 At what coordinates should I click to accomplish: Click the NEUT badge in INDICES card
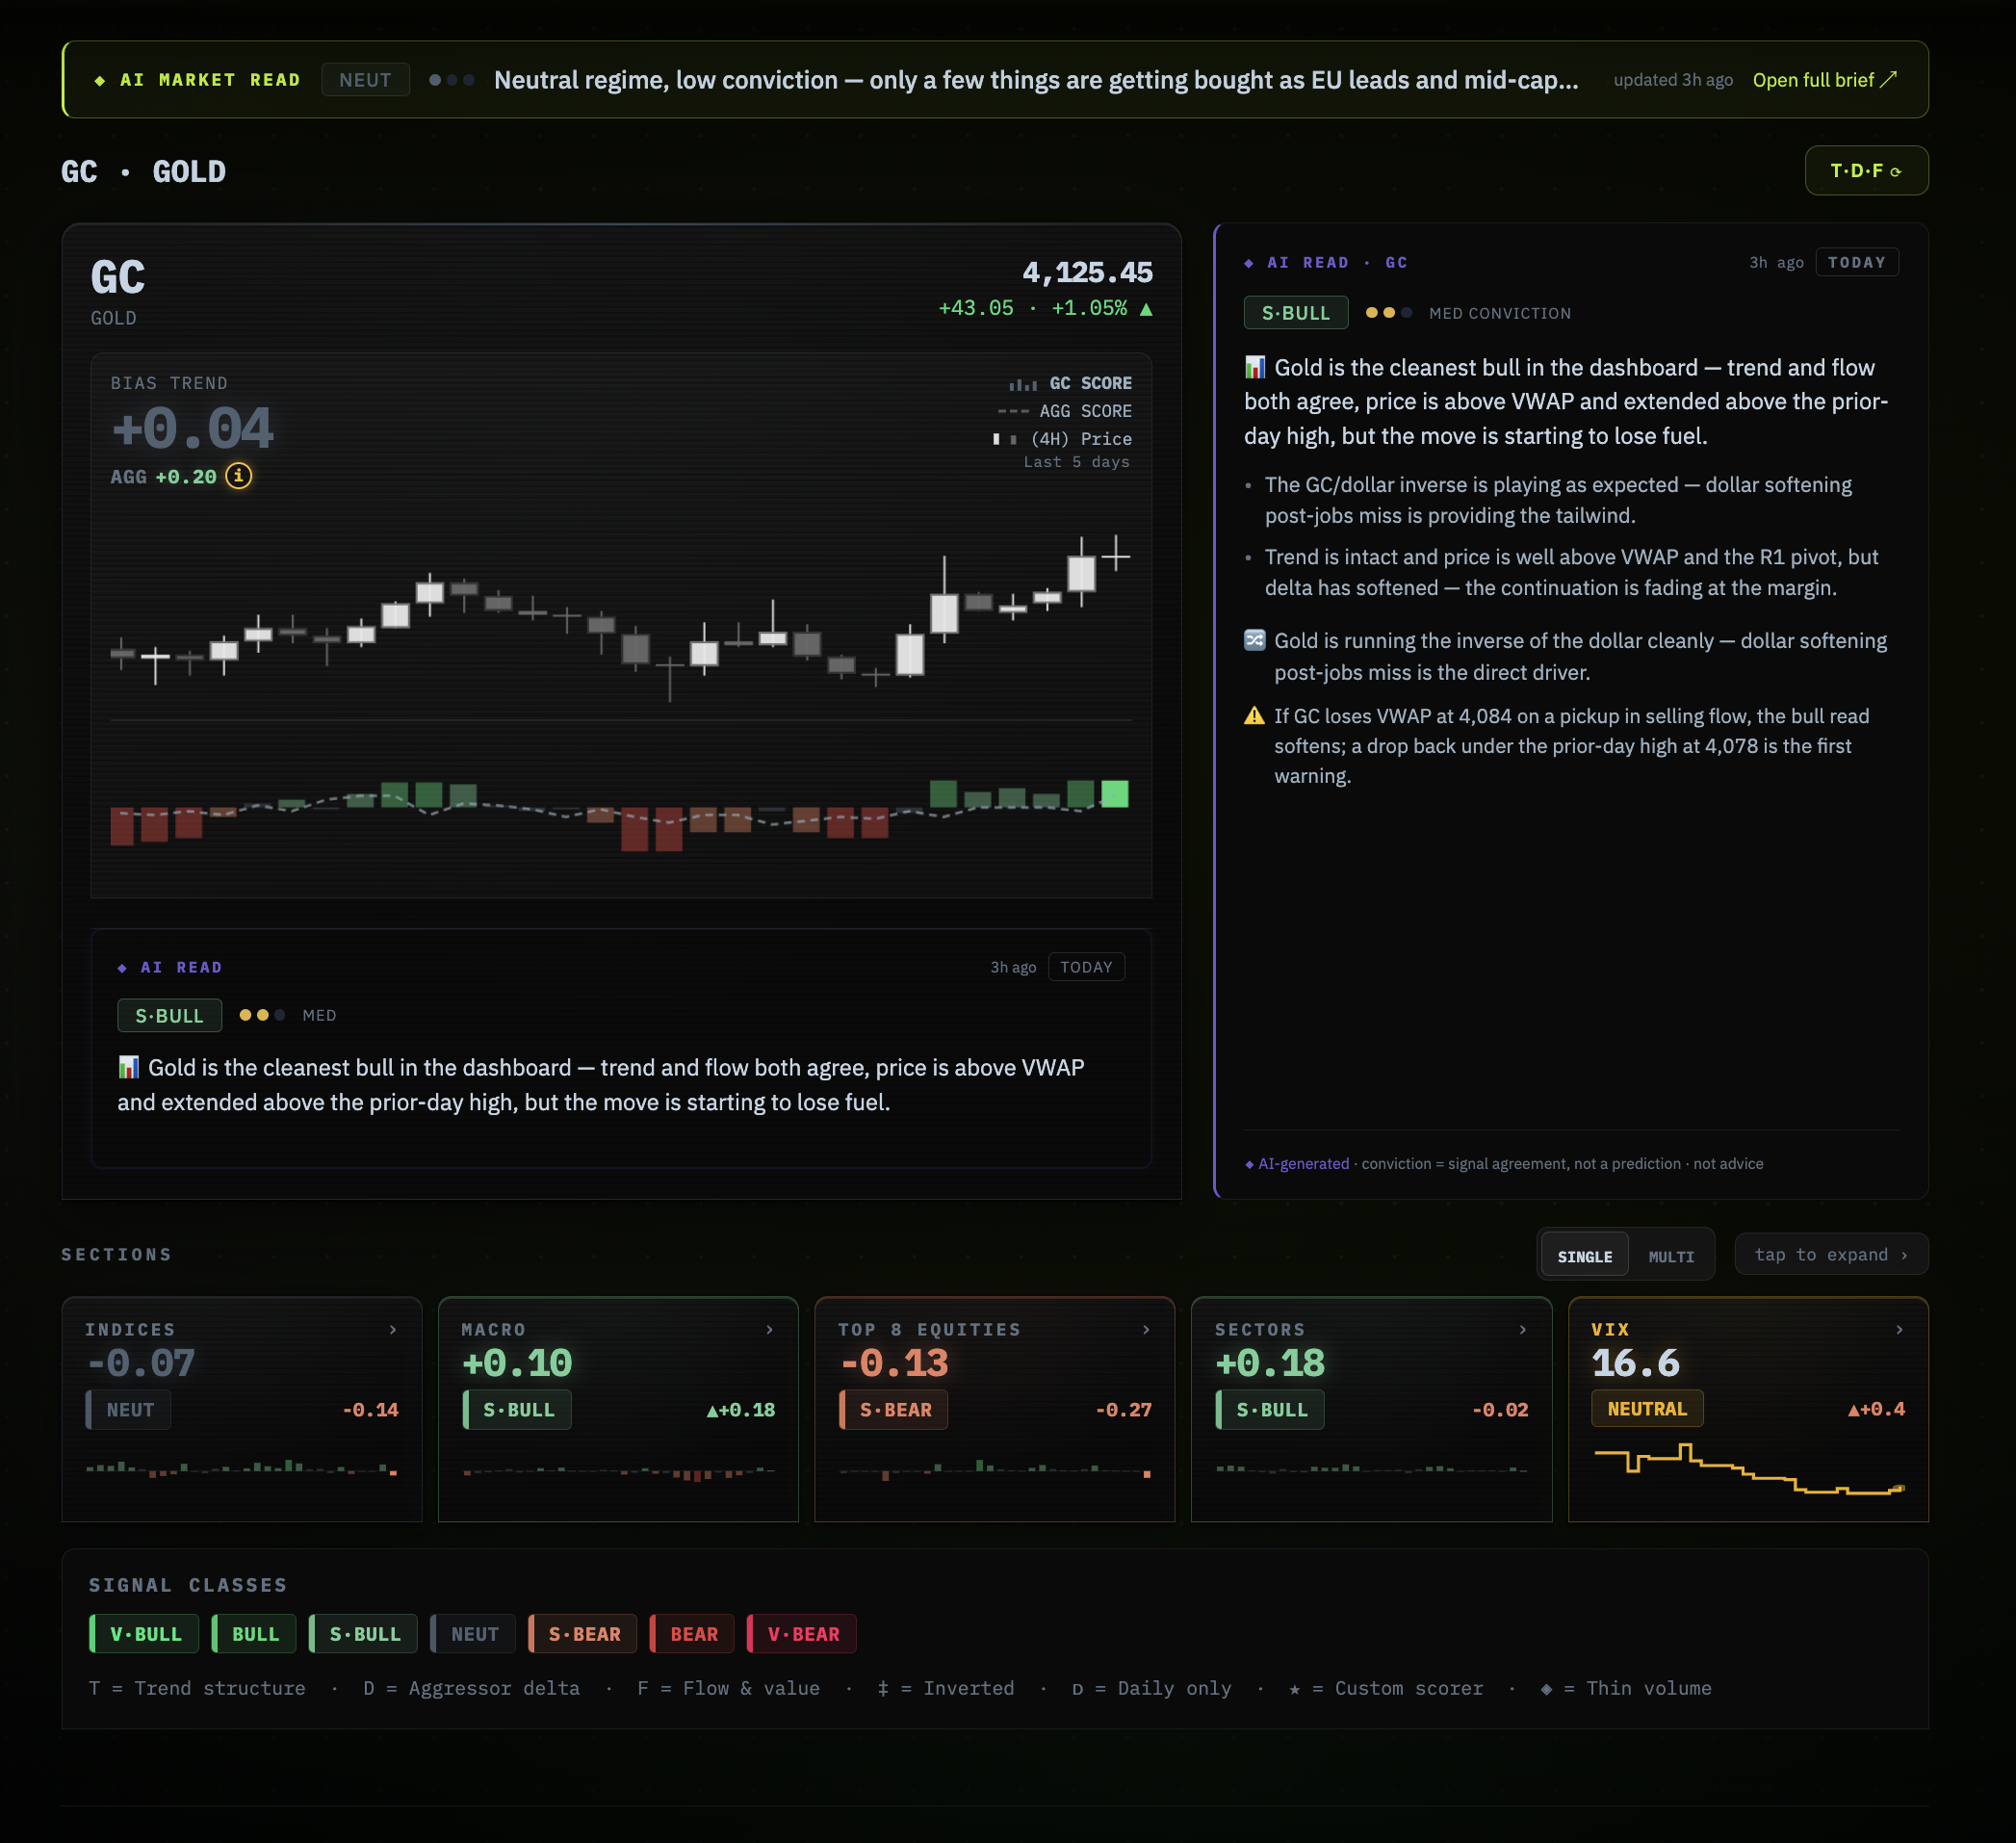tap(128, 1410)
